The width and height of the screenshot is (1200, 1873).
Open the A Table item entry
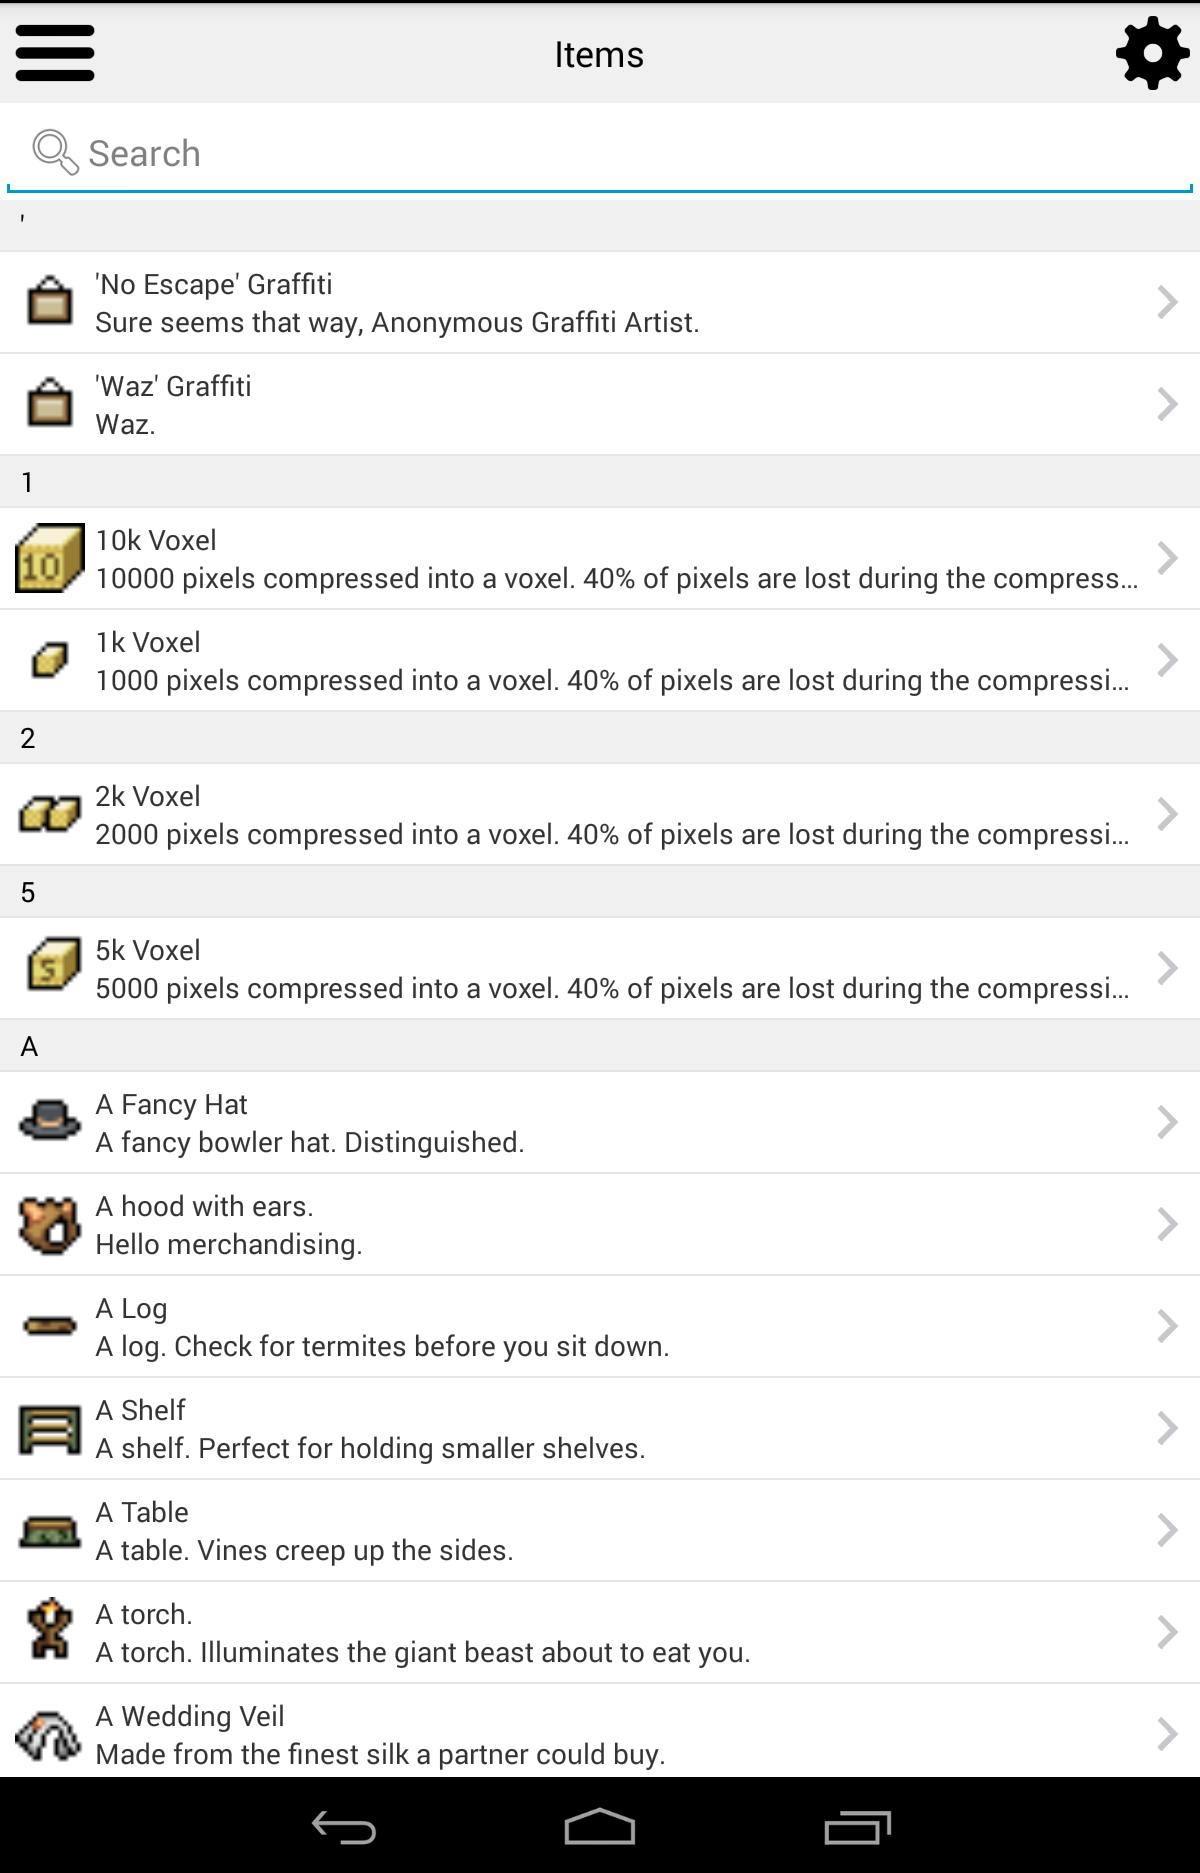click(600, 1530)
